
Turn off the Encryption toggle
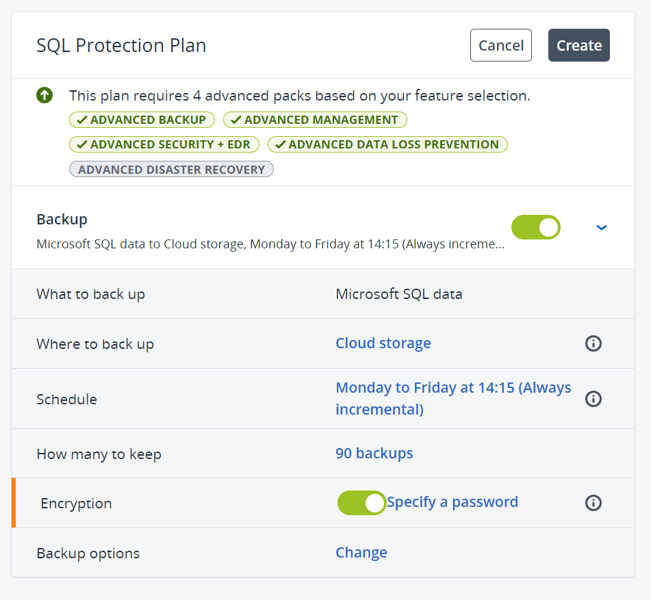point(361,503)
